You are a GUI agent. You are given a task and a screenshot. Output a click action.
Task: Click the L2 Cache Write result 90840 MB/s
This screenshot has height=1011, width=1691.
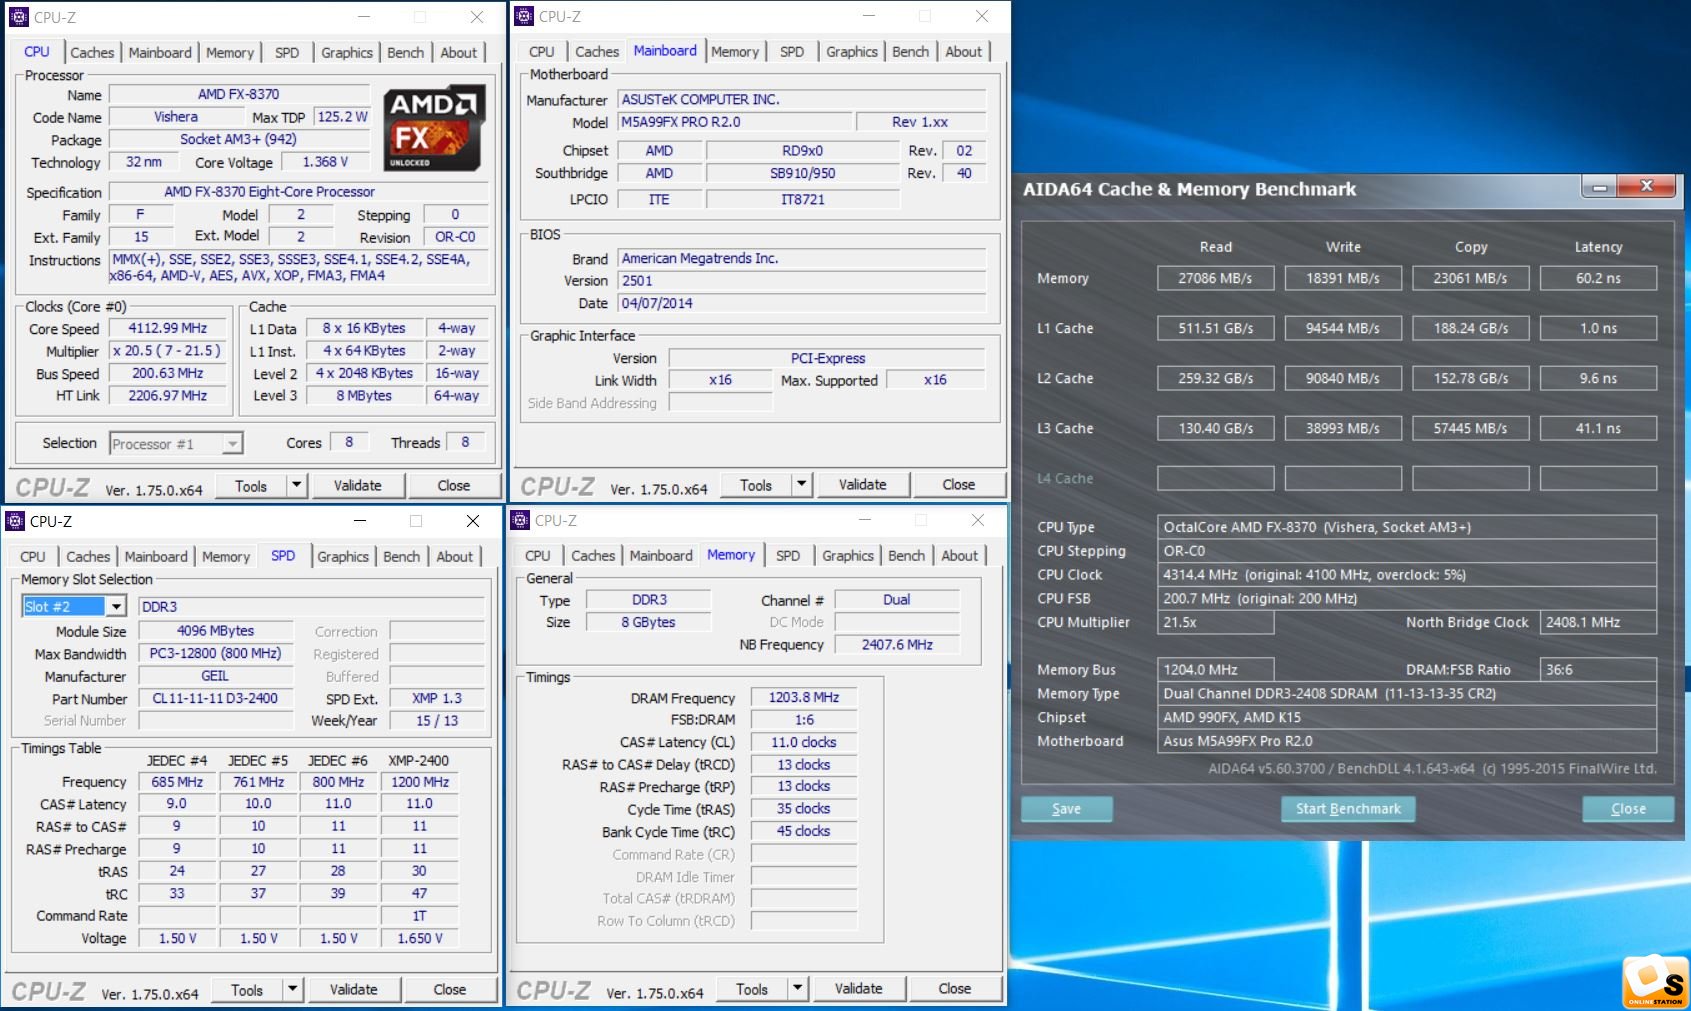click(1342, 378)
